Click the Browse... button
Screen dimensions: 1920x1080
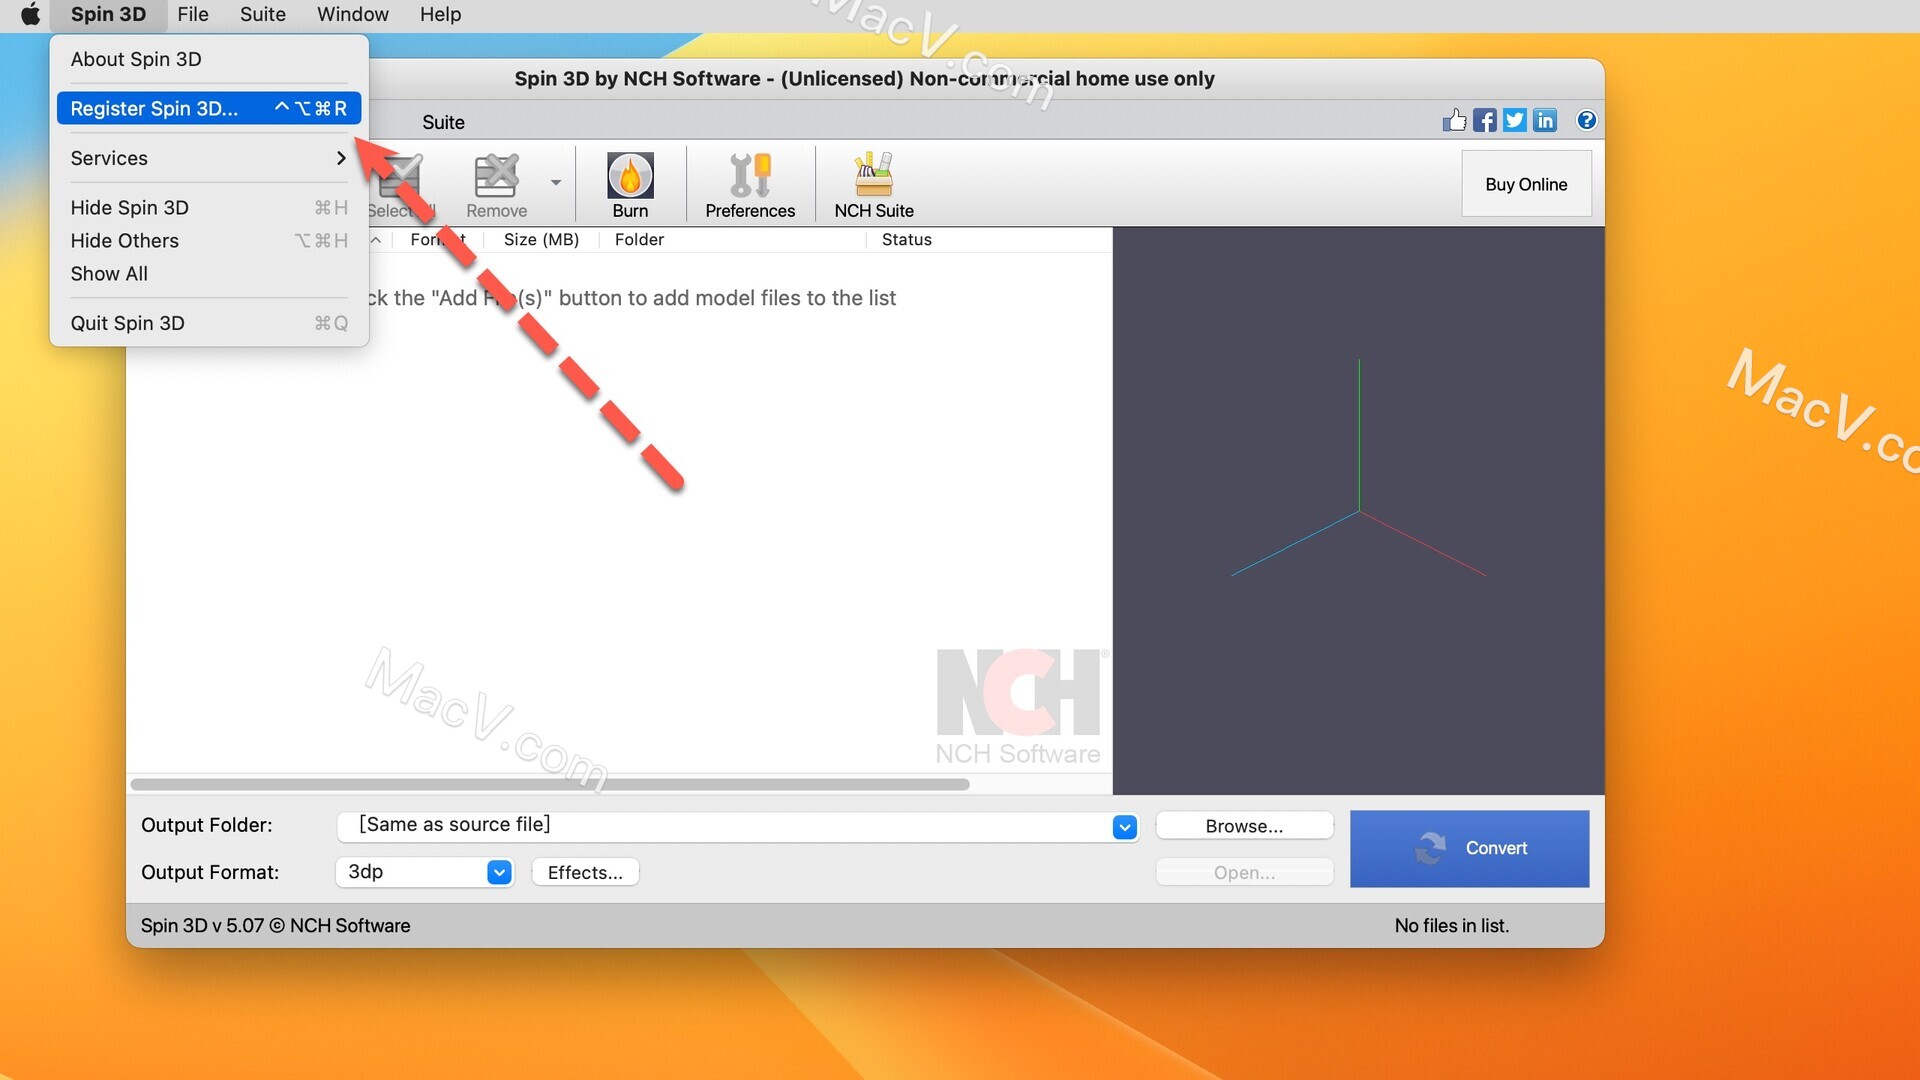[1244, 826]
